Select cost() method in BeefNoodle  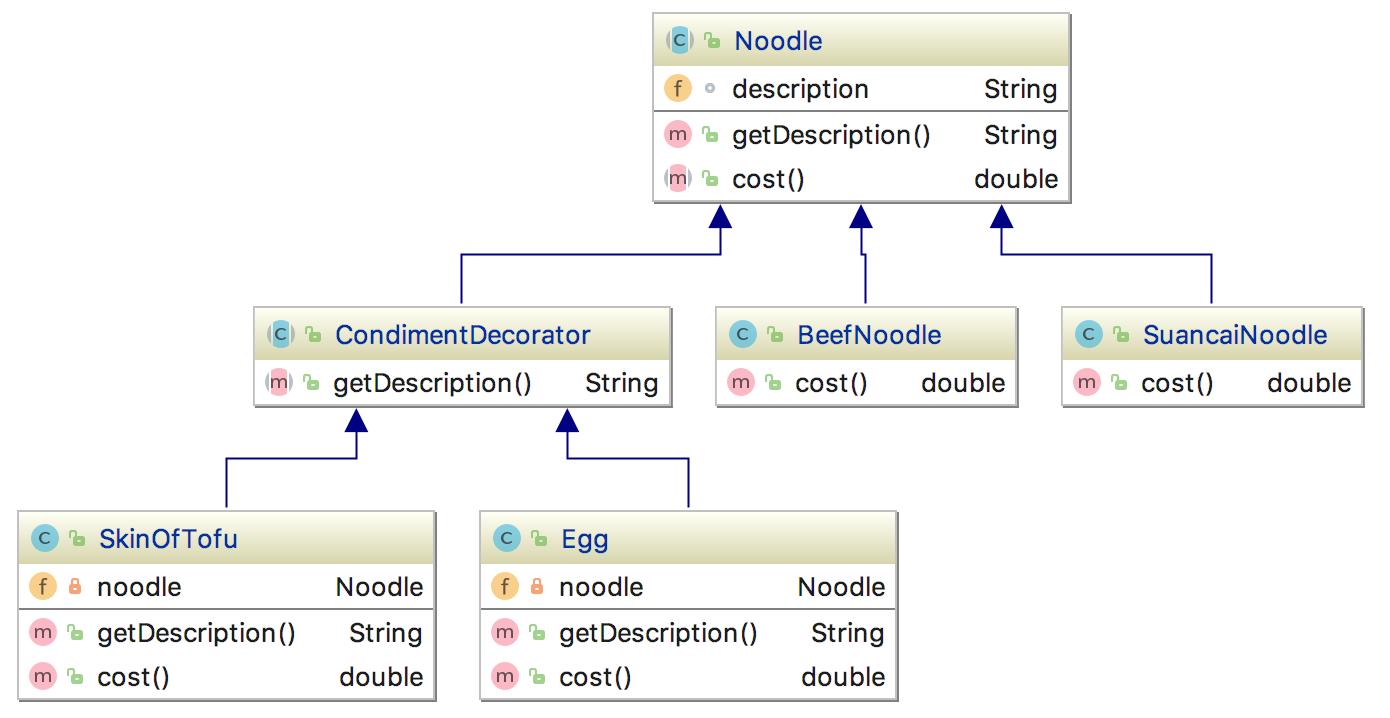[x=831, y=383]
